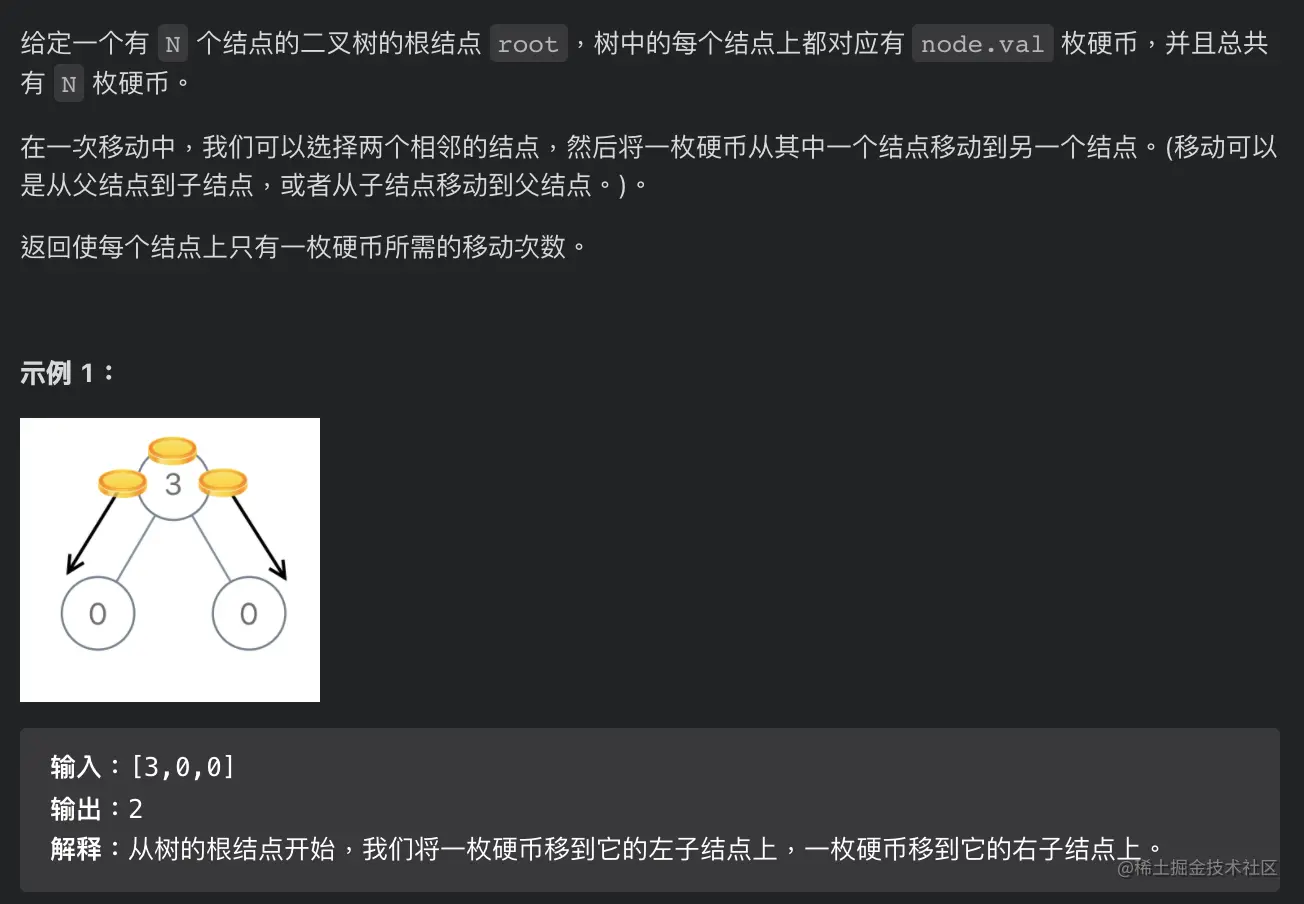Image resolution: width=1304 pixels, height=904 pixels.
Task: Click the first 'N' code badge in opening line
Action: [172, 45]
